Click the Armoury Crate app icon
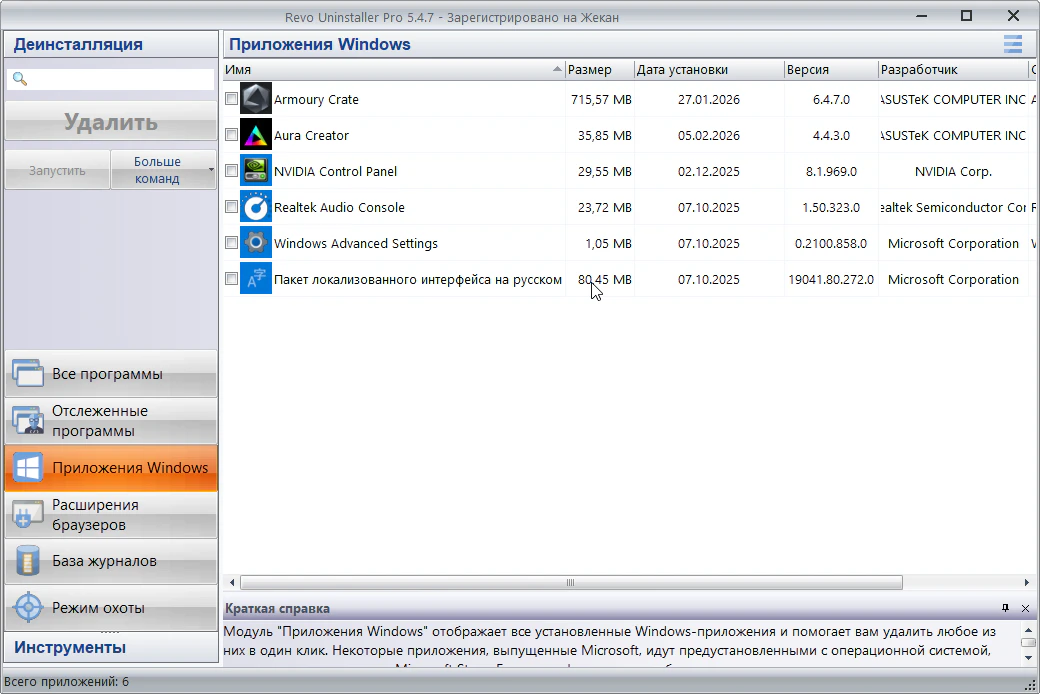This screenshot has height=694, width=1040. (x=256, y=99)
